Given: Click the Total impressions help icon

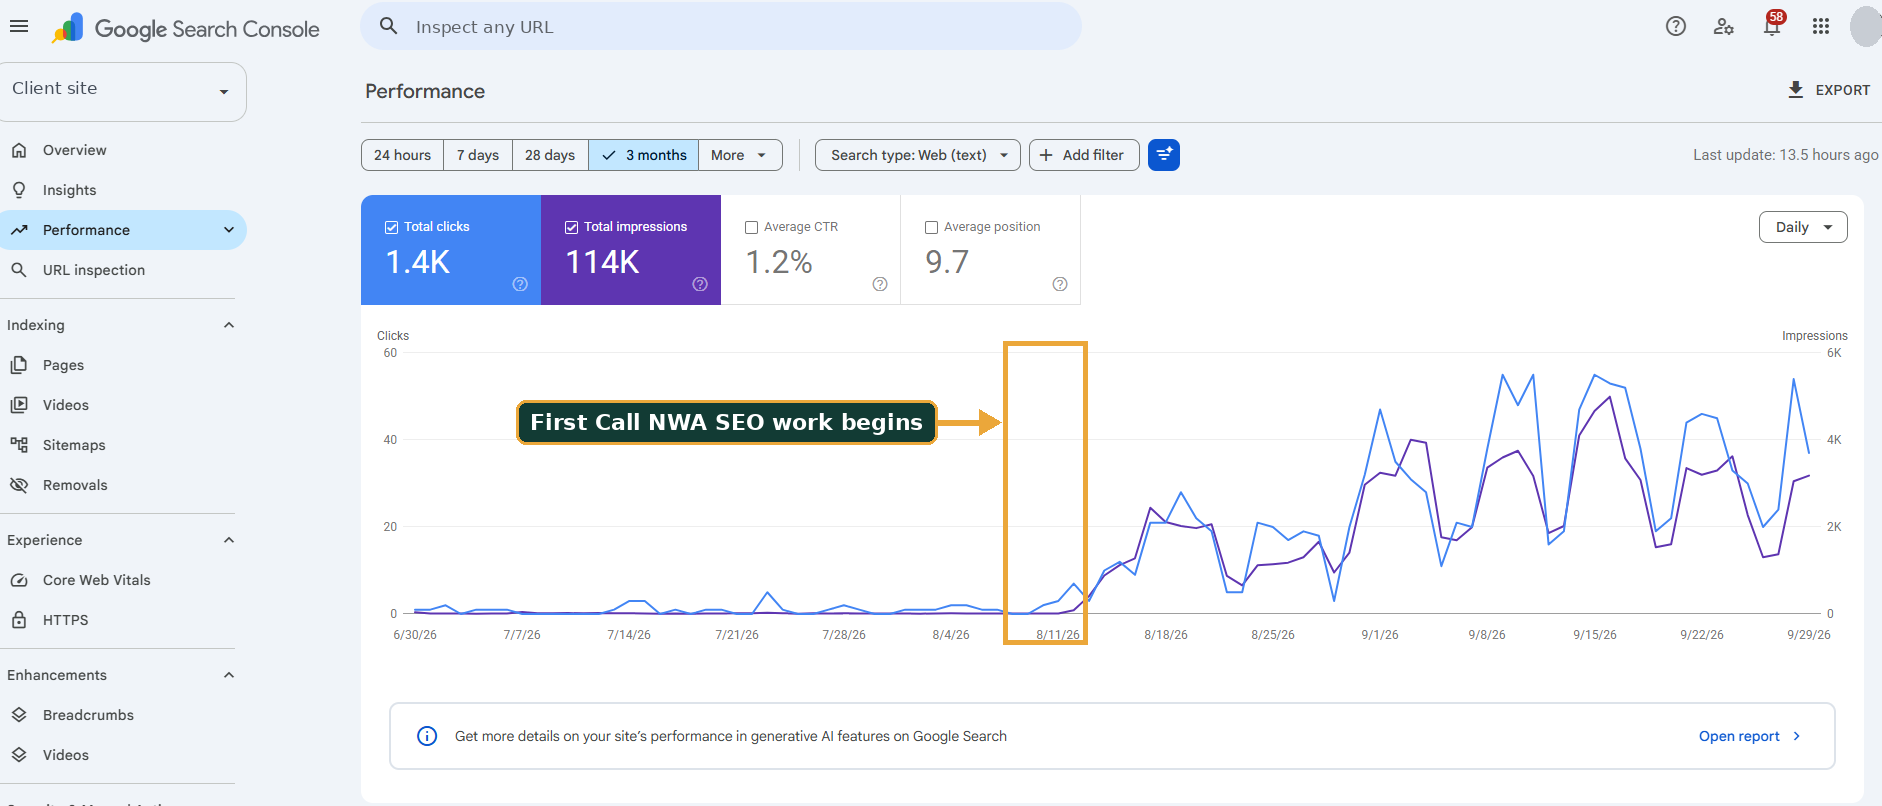Looking at the screenshot, I should (x=700, y=284).
